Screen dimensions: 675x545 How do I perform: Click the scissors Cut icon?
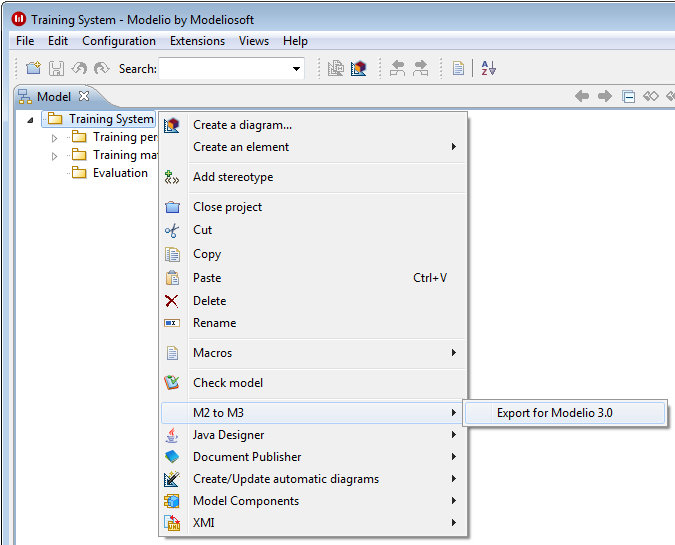click(x=172, y=230)
